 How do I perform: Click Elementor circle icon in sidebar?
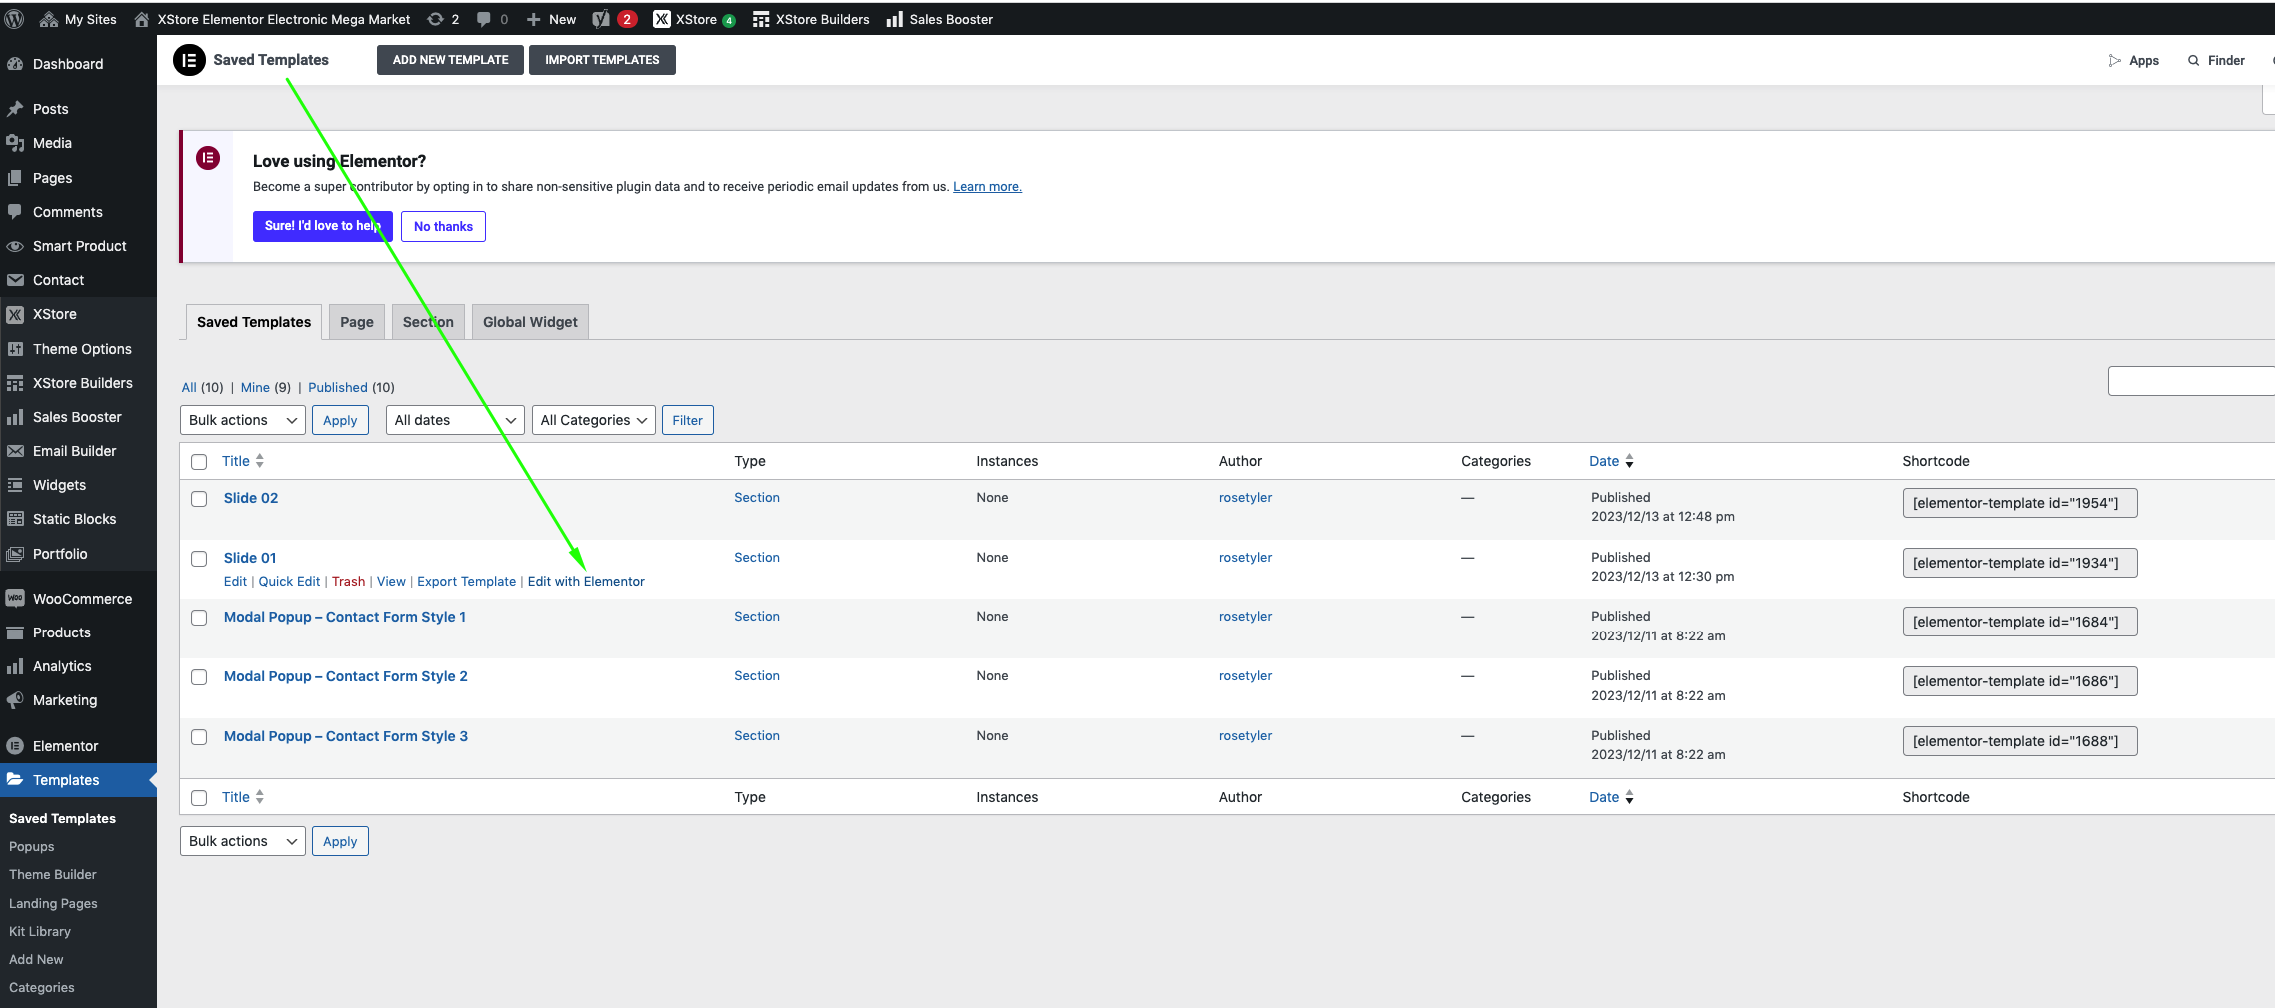pyautogui.click(x=15, y=746)
